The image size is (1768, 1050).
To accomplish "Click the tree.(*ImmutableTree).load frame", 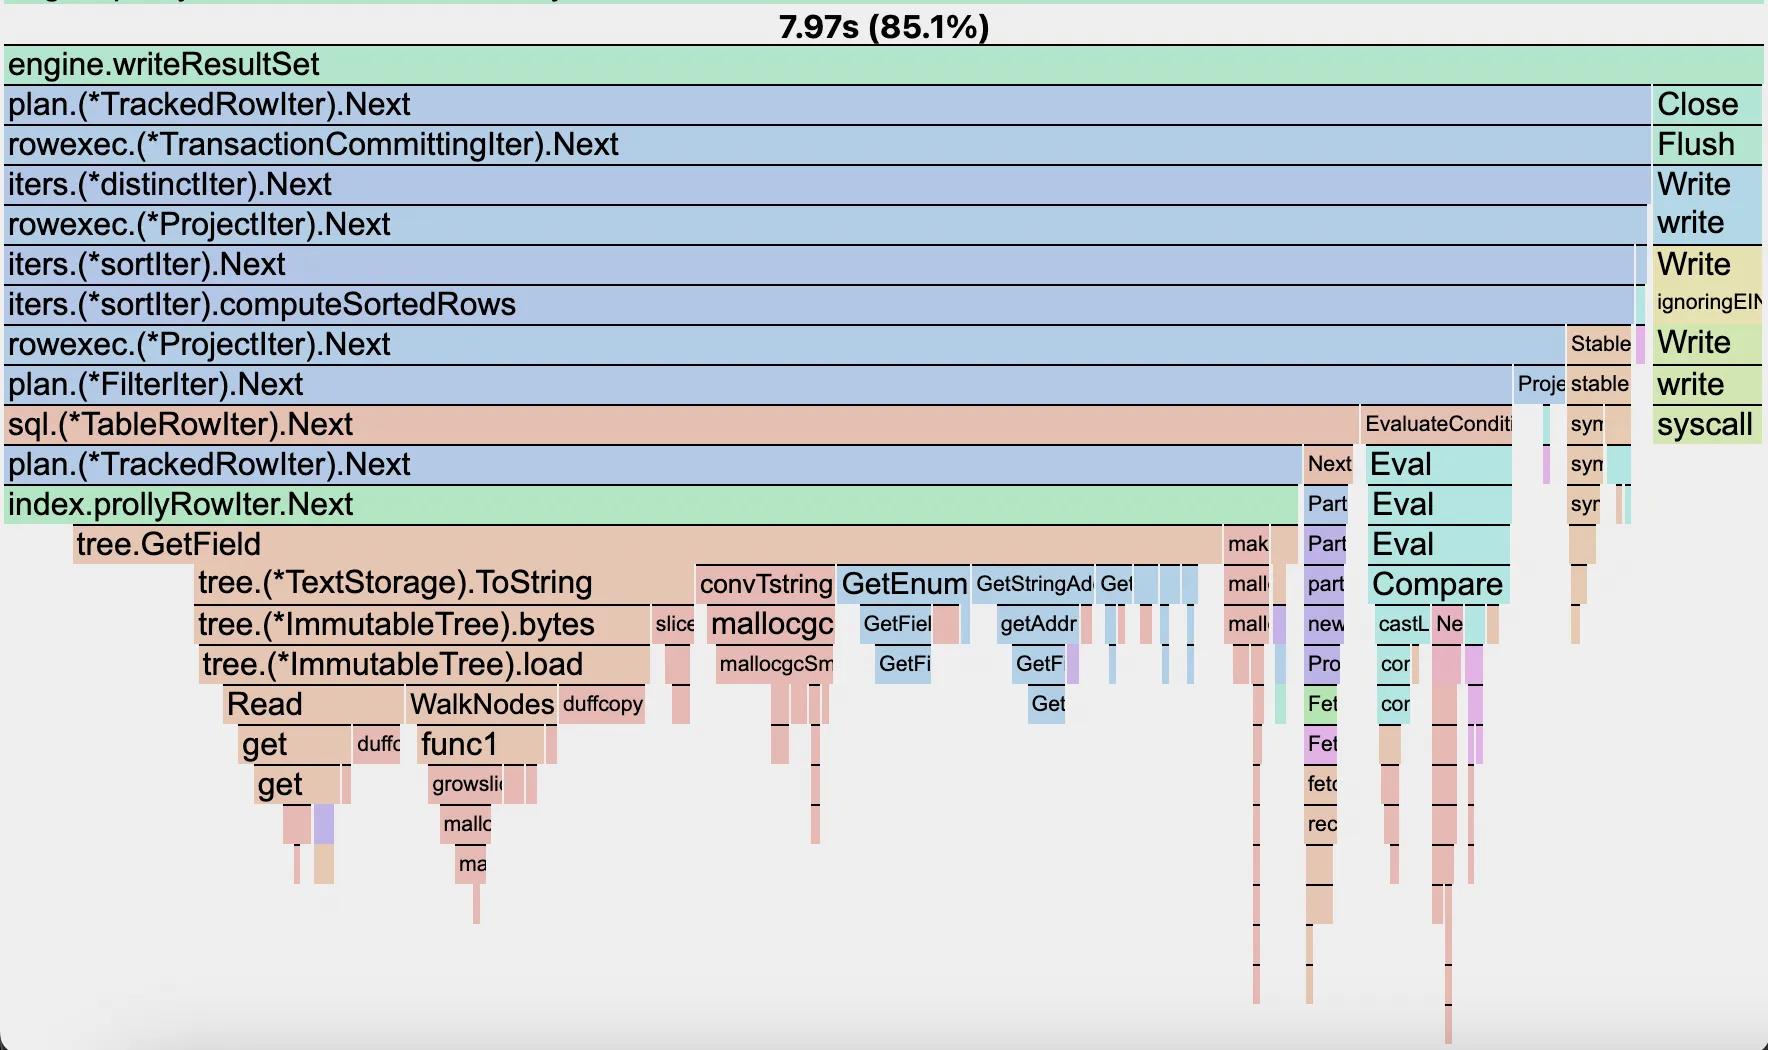I will [424, 665].
